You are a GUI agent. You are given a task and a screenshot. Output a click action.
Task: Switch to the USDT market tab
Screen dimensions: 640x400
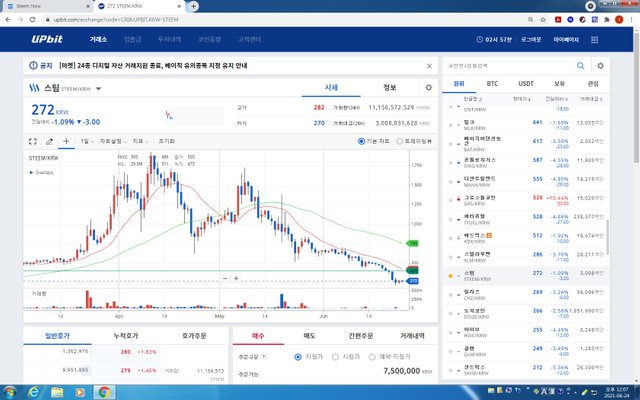coord(526,84)
